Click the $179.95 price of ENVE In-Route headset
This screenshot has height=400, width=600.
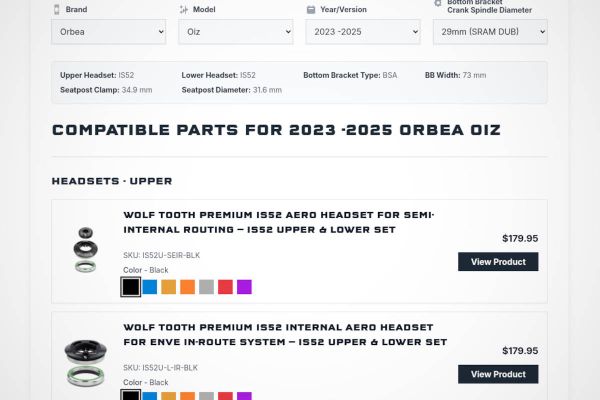[x=520, y=351]
